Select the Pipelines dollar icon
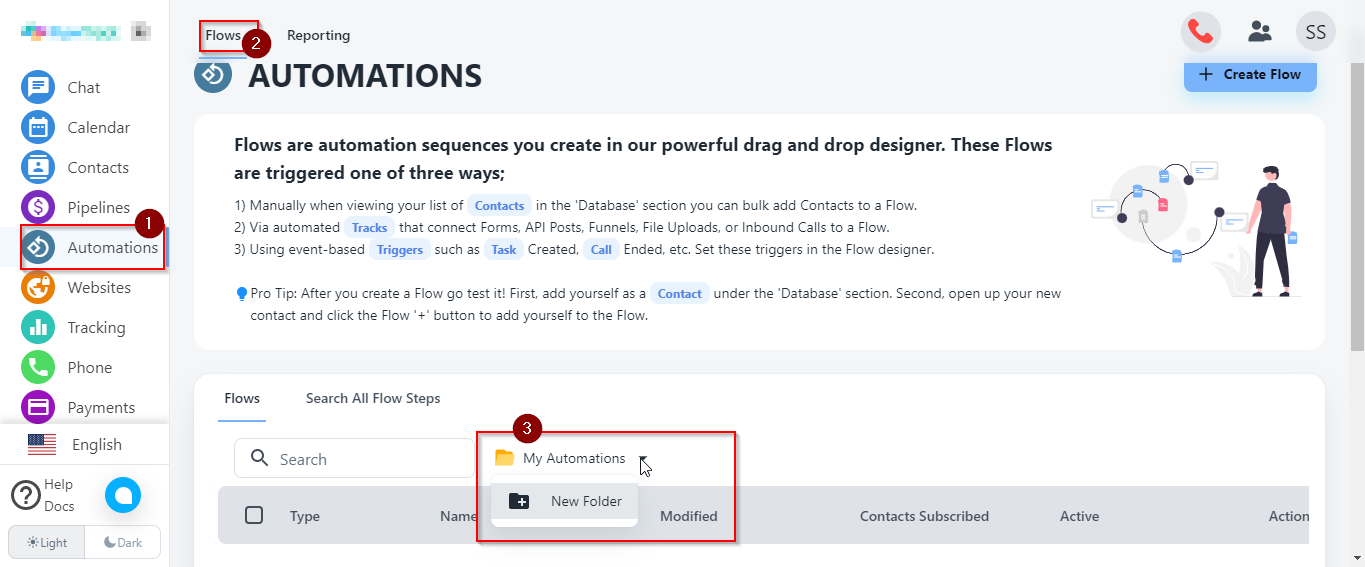Image resolution: width=1365 pixels, height=567 pixels. pos(38,207)
